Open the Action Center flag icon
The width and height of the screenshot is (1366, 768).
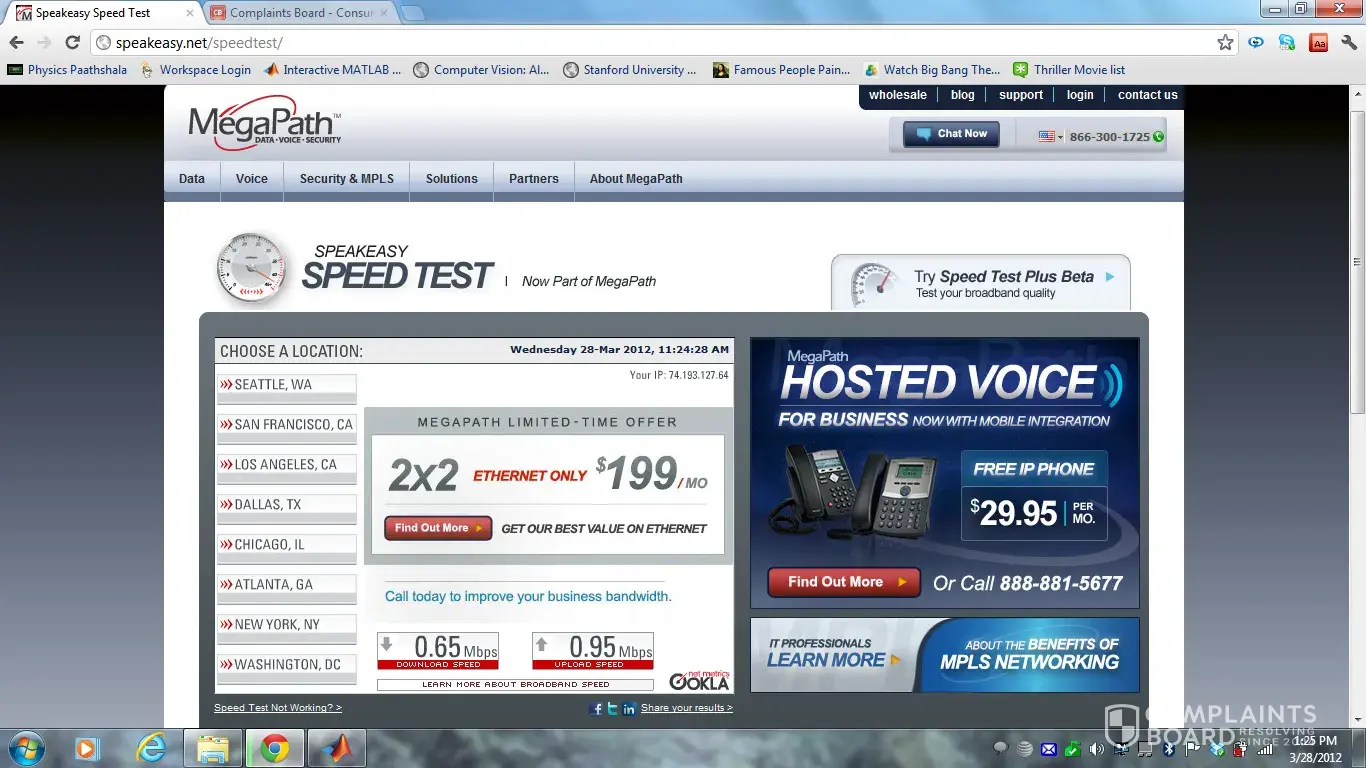click(x=1193, y=749)
